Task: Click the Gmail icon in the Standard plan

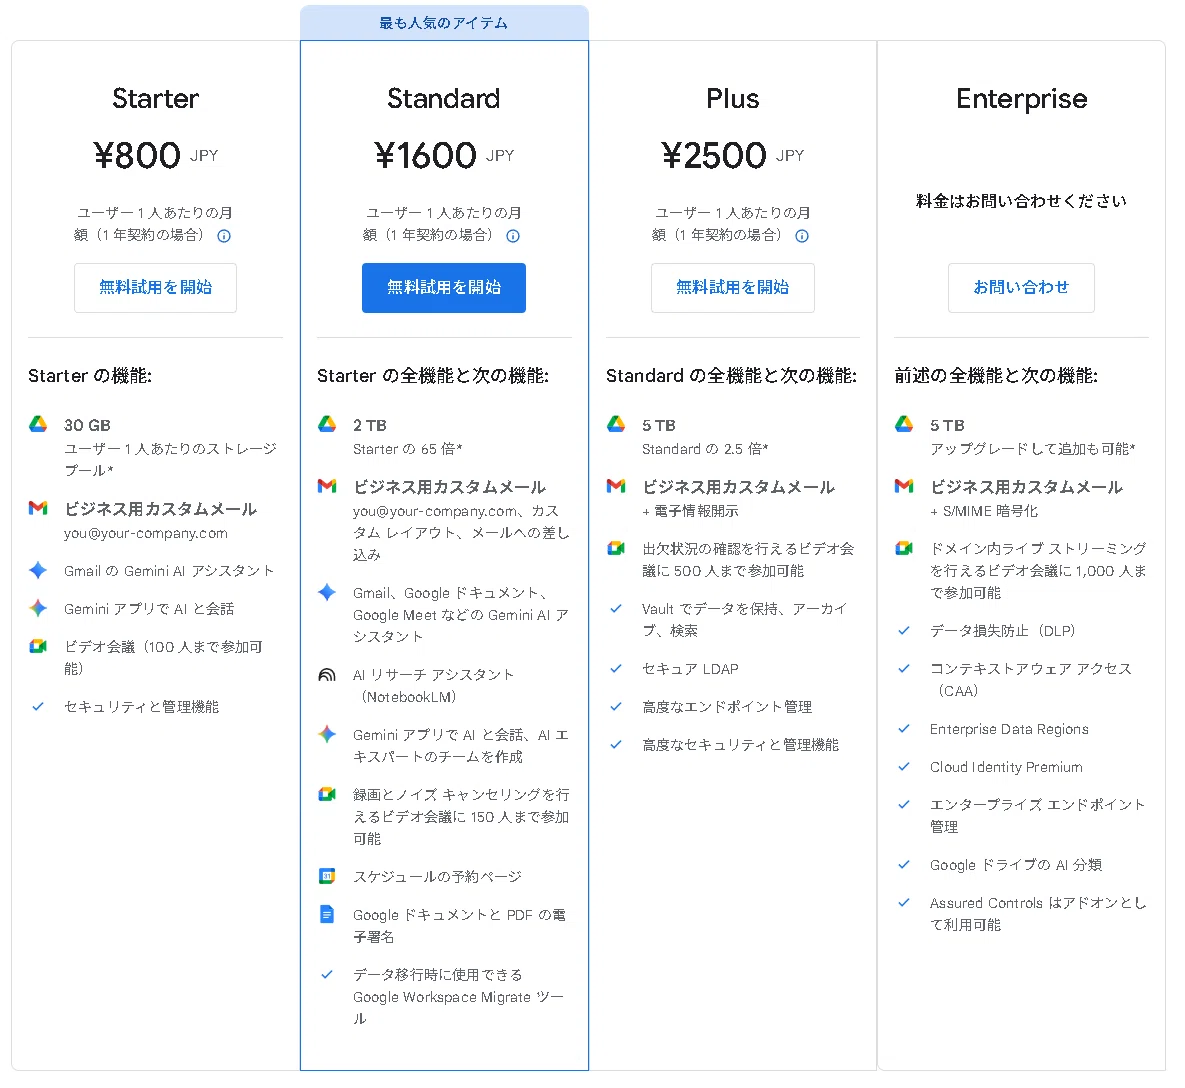Action: (x=327, y=486)
